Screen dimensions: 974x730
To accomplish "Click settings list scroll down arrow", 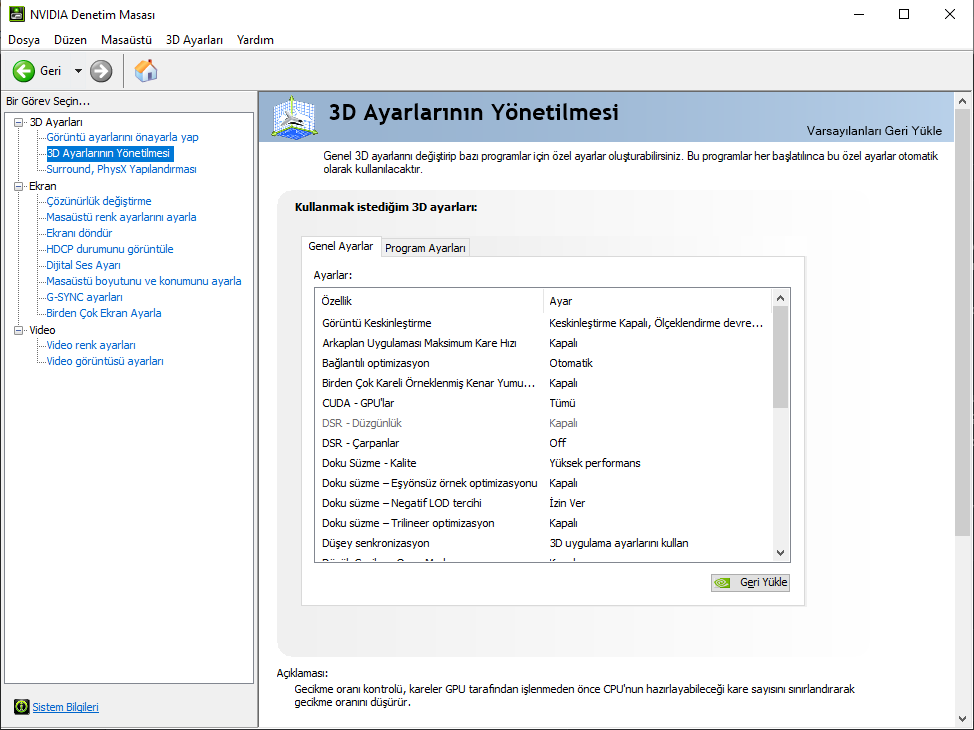I will click(781, 553).
